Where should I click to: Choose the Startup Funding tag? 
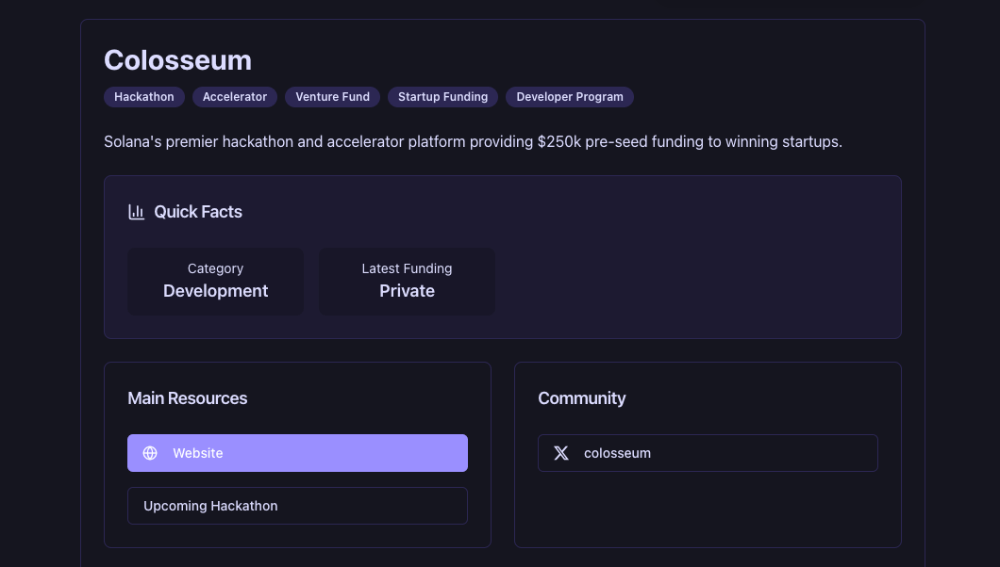point(443,97)
